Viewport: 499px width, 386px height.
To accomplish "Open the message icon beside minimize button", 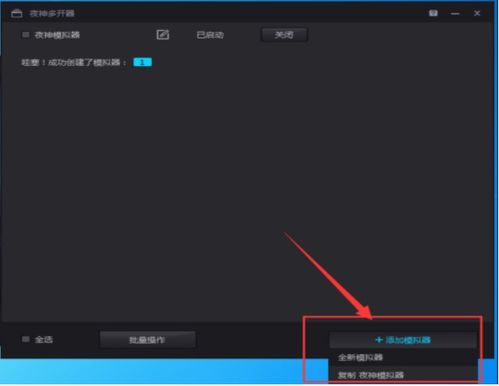I will (x=433, y=13).
